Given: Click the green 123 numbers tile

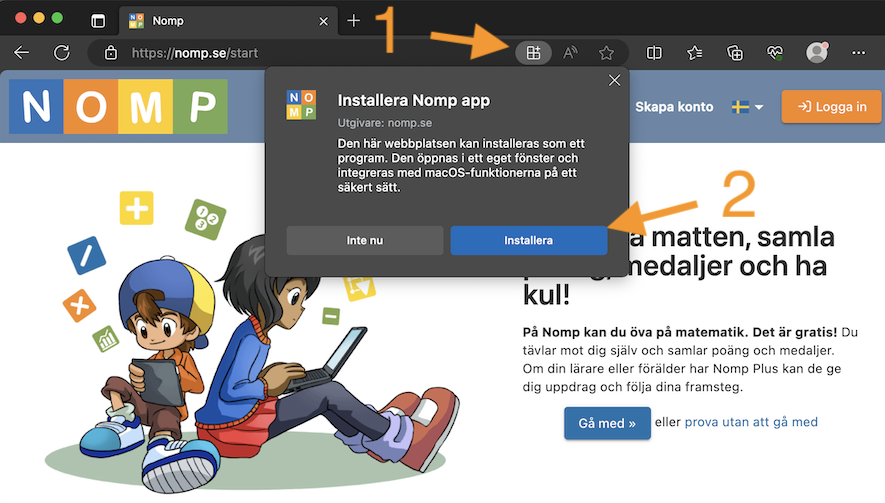Looking at the screenshot, I should 205,220.
